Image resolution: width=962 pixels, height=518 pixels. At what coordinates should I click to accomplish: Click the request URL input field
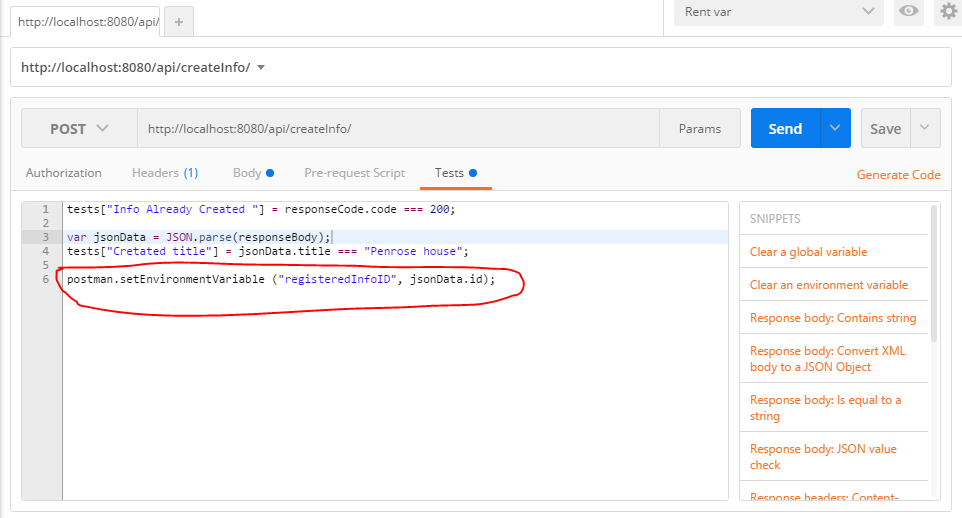(398, 128)
